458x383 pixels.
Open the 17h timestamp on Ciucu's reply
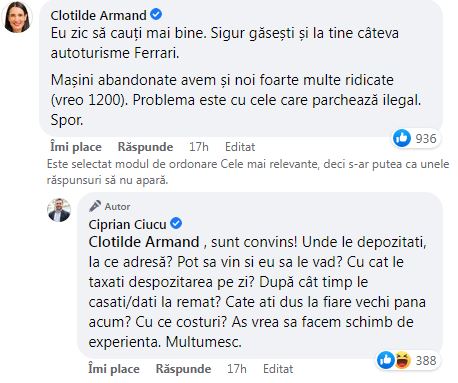point(237,369)
